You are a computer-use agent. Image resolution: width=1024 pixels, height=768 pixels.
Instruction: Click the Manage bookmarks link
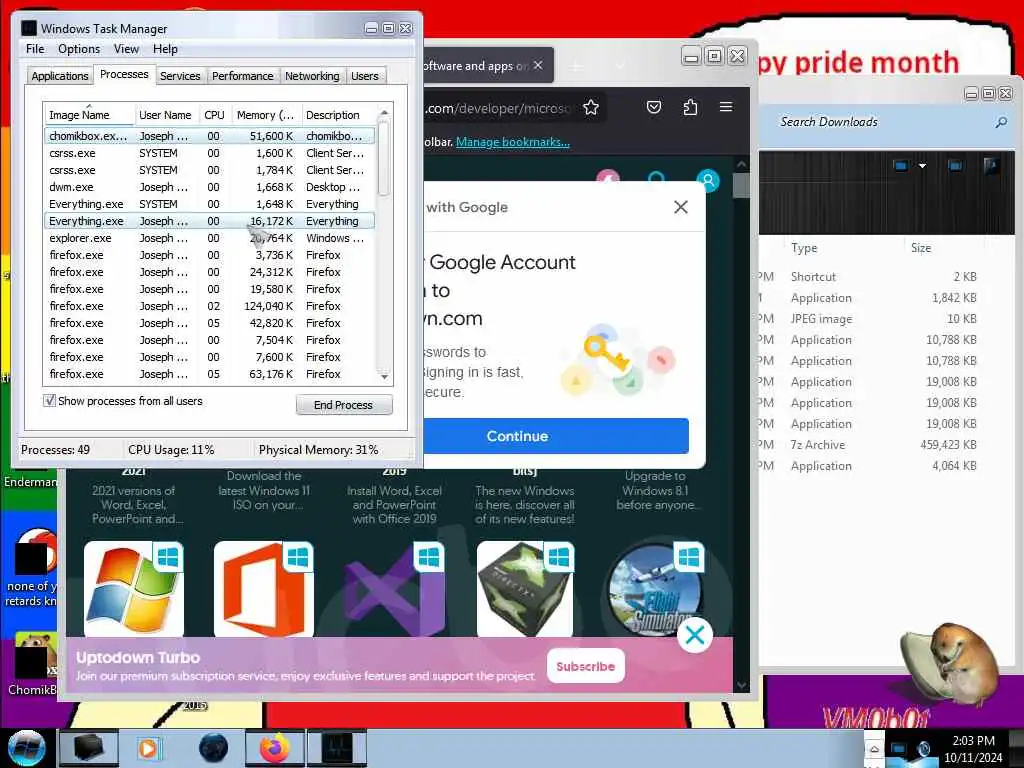pyautogui.click(x=513, y=142)
